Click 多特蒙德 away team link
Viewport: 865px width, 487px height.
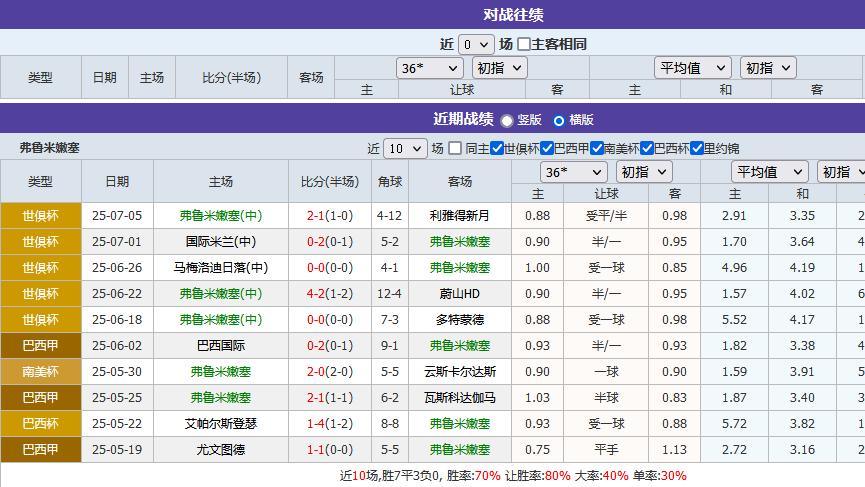(460, 319)
